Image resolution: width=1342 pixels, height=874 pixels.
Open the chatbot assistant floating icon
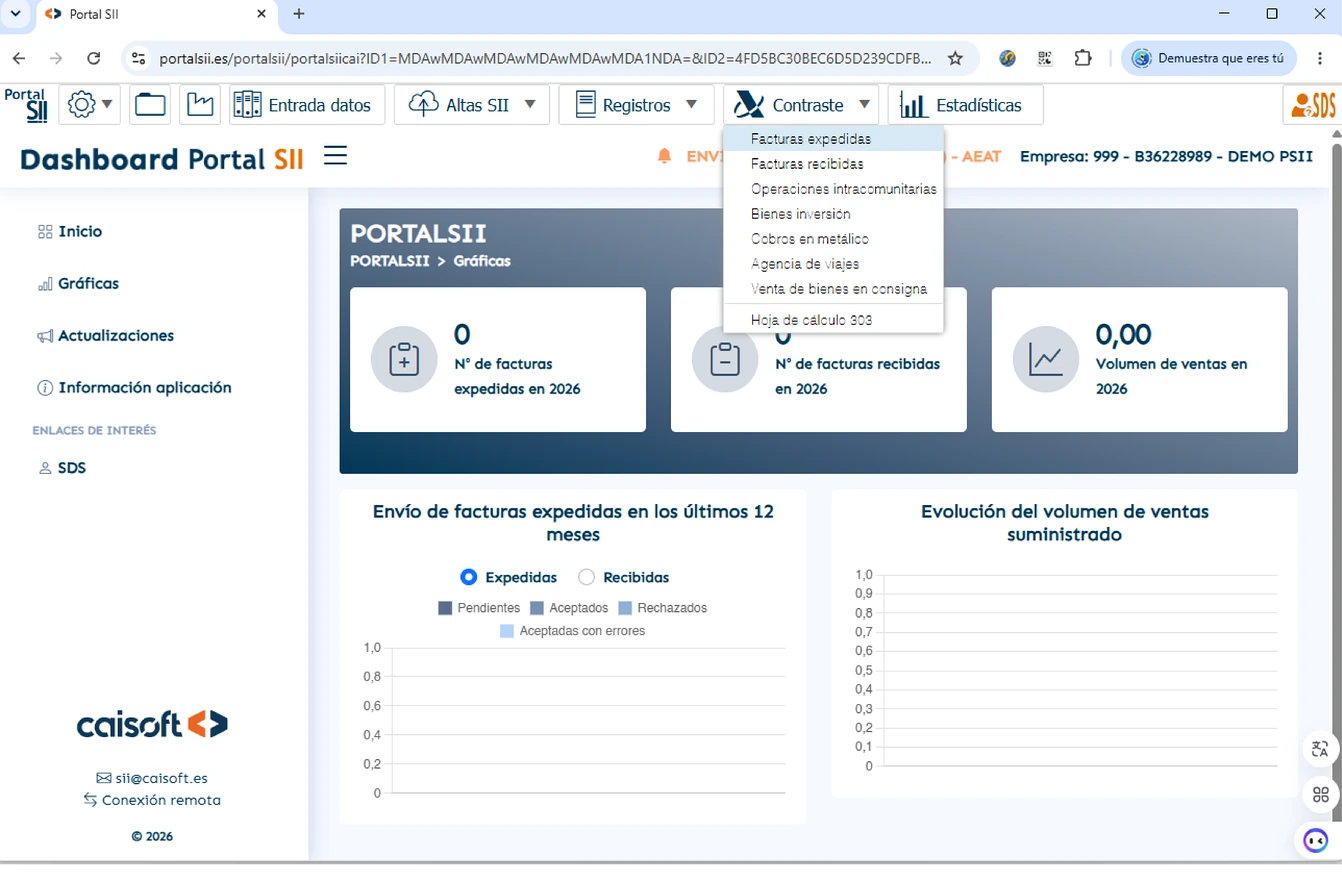pyautogui.click(x=1316, y=840)
